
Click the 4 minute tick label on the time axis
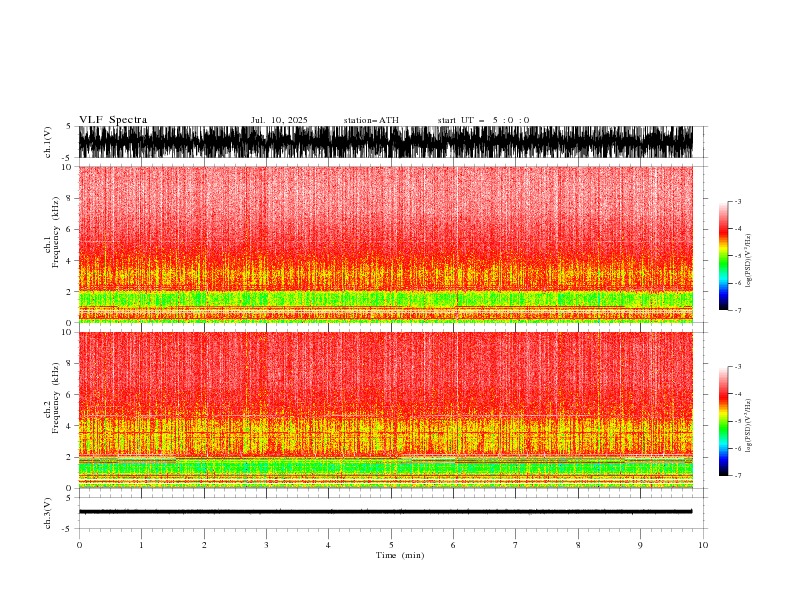[x=328, y=545]
